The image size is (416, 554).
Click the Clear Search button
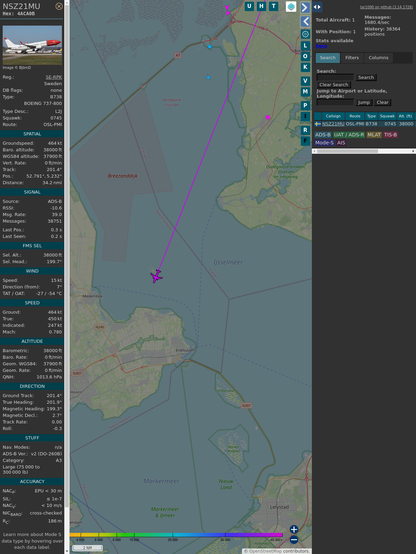(334, 84)
